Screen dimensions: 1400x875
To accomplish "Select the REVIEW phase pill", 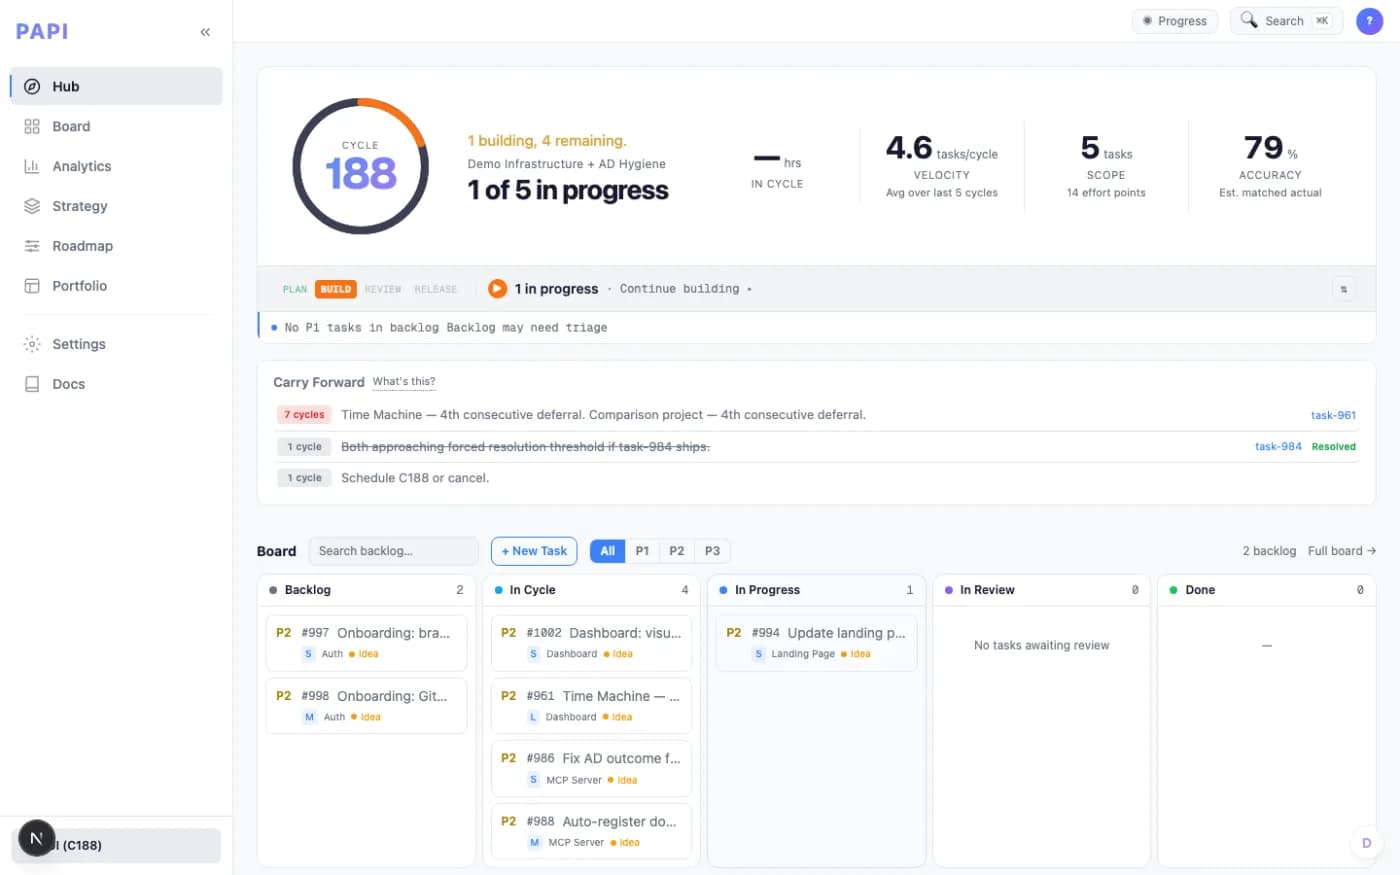I will pyautogui.click(x=383, y=289).
